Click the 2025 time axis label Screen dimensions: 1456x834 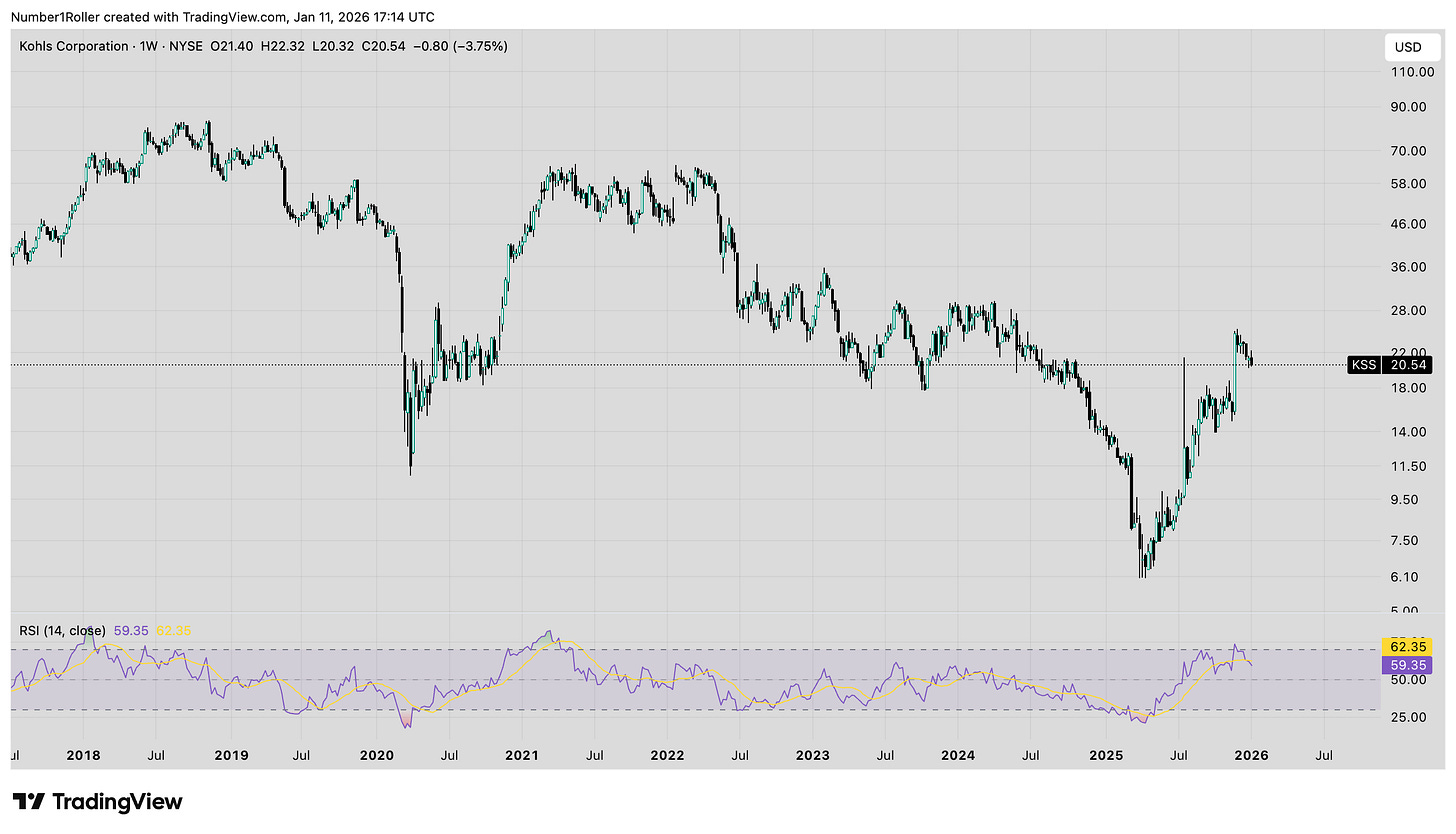(1106, 755)
